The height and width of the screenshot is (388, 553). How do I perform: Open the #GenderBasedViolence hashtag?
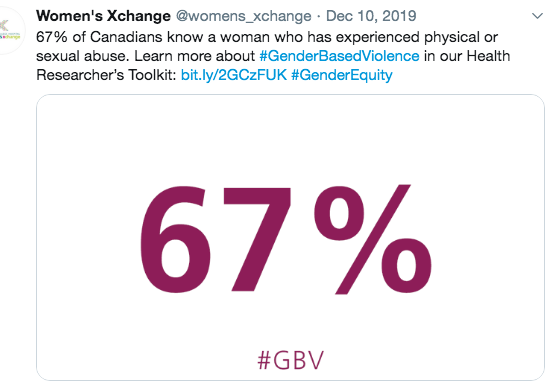point(339,56)
